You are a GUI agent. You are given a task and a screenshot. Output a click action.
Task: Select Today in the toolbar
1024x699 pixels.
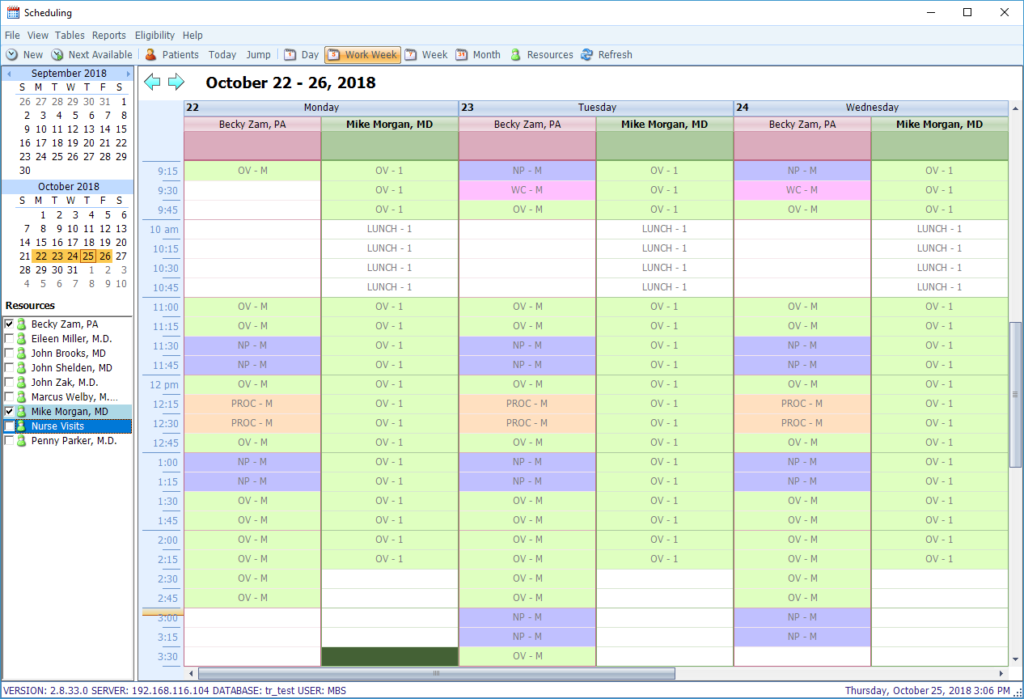click(x=222, y=55)
